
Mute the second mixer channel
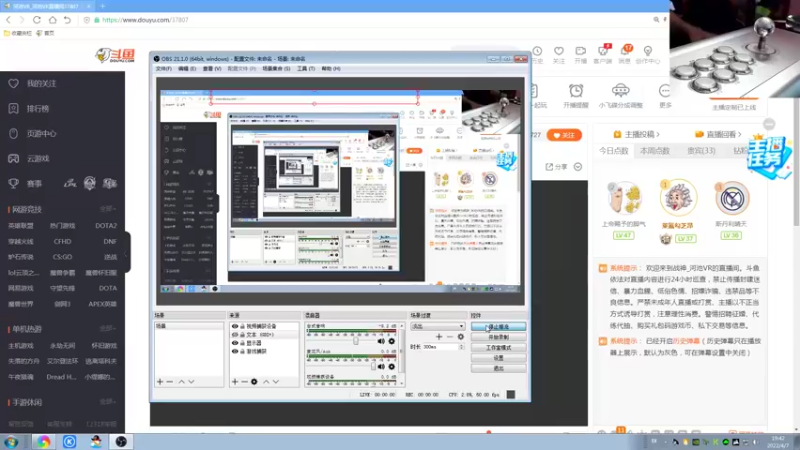(381, 366)
